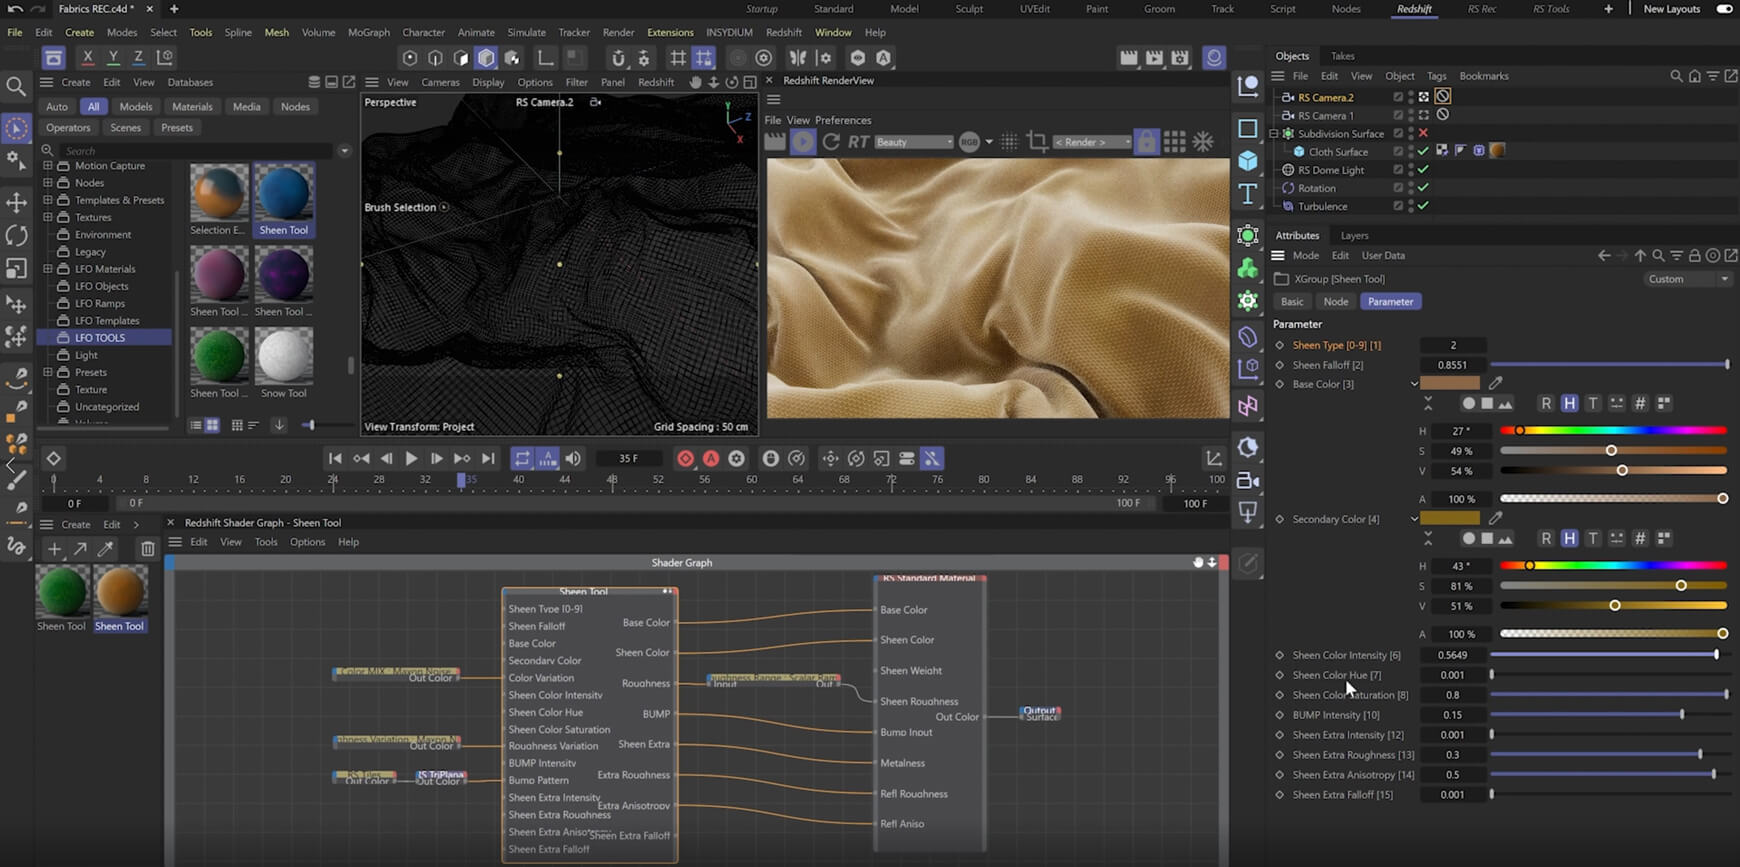Click the Base Color swatch
The image size is (1740, 867).
point(1450,383)
